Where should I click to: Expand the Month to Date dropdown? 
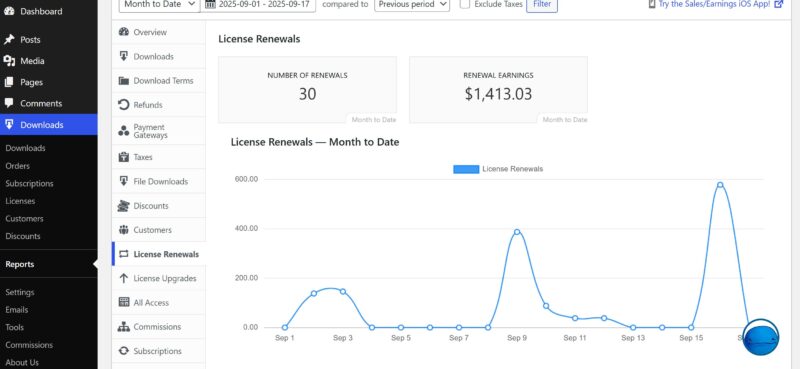(160, 4)
